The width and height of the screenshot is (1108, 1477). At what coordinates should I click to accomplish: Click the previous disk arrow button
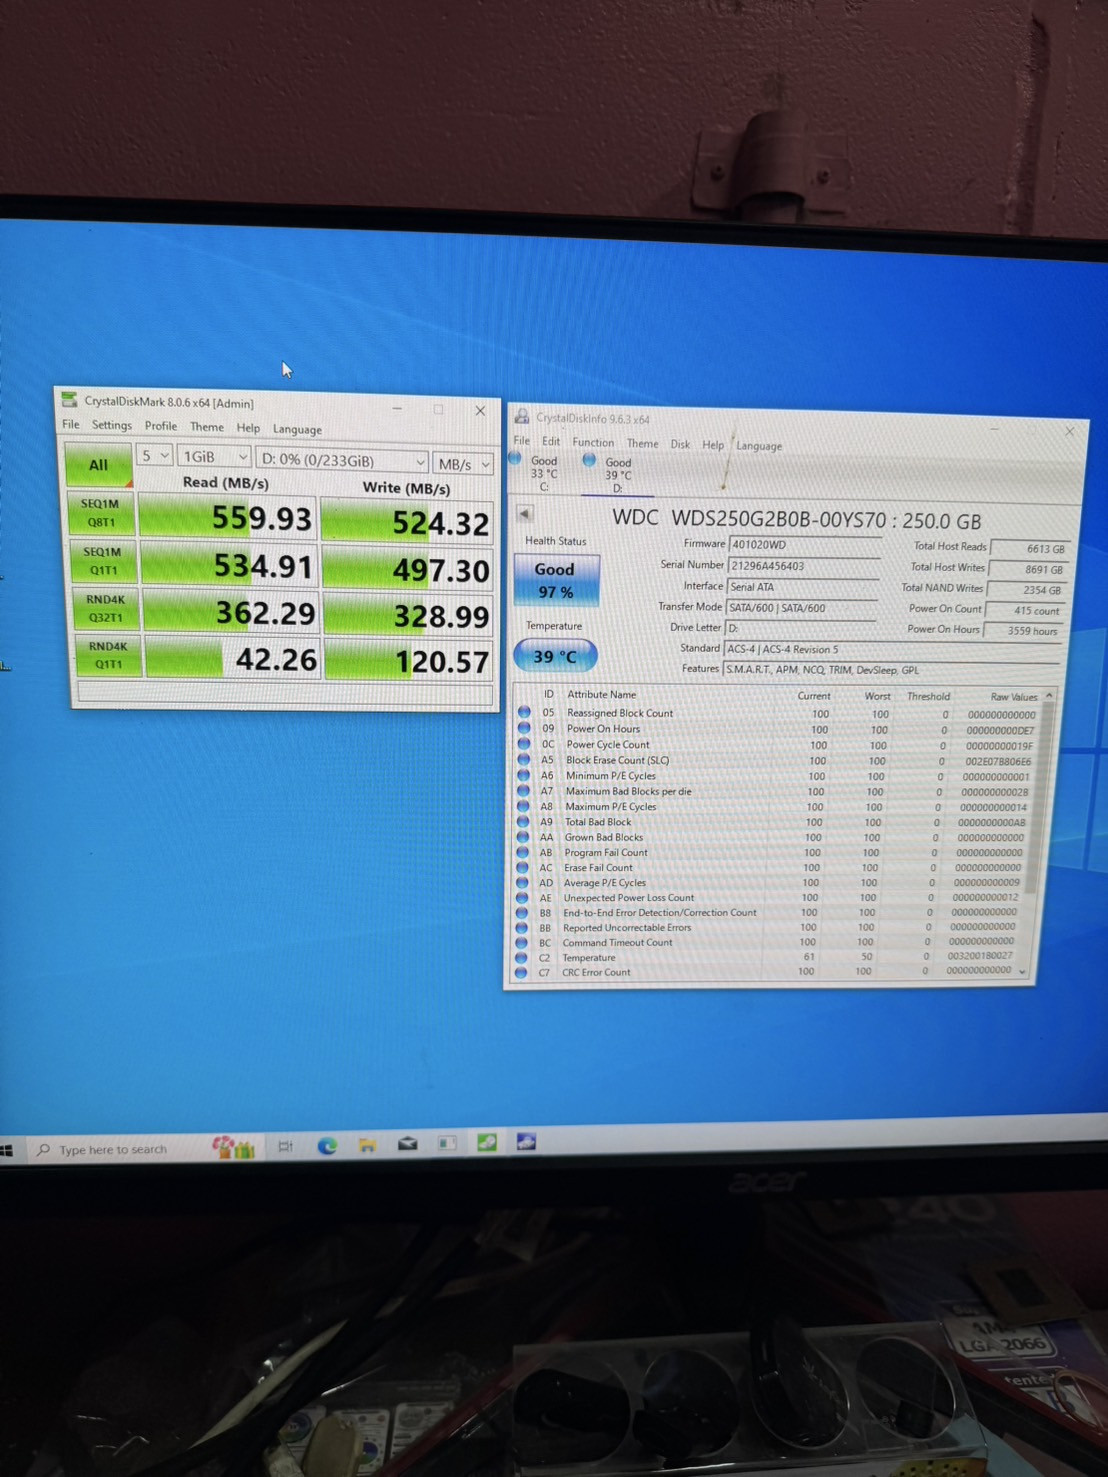525,513
